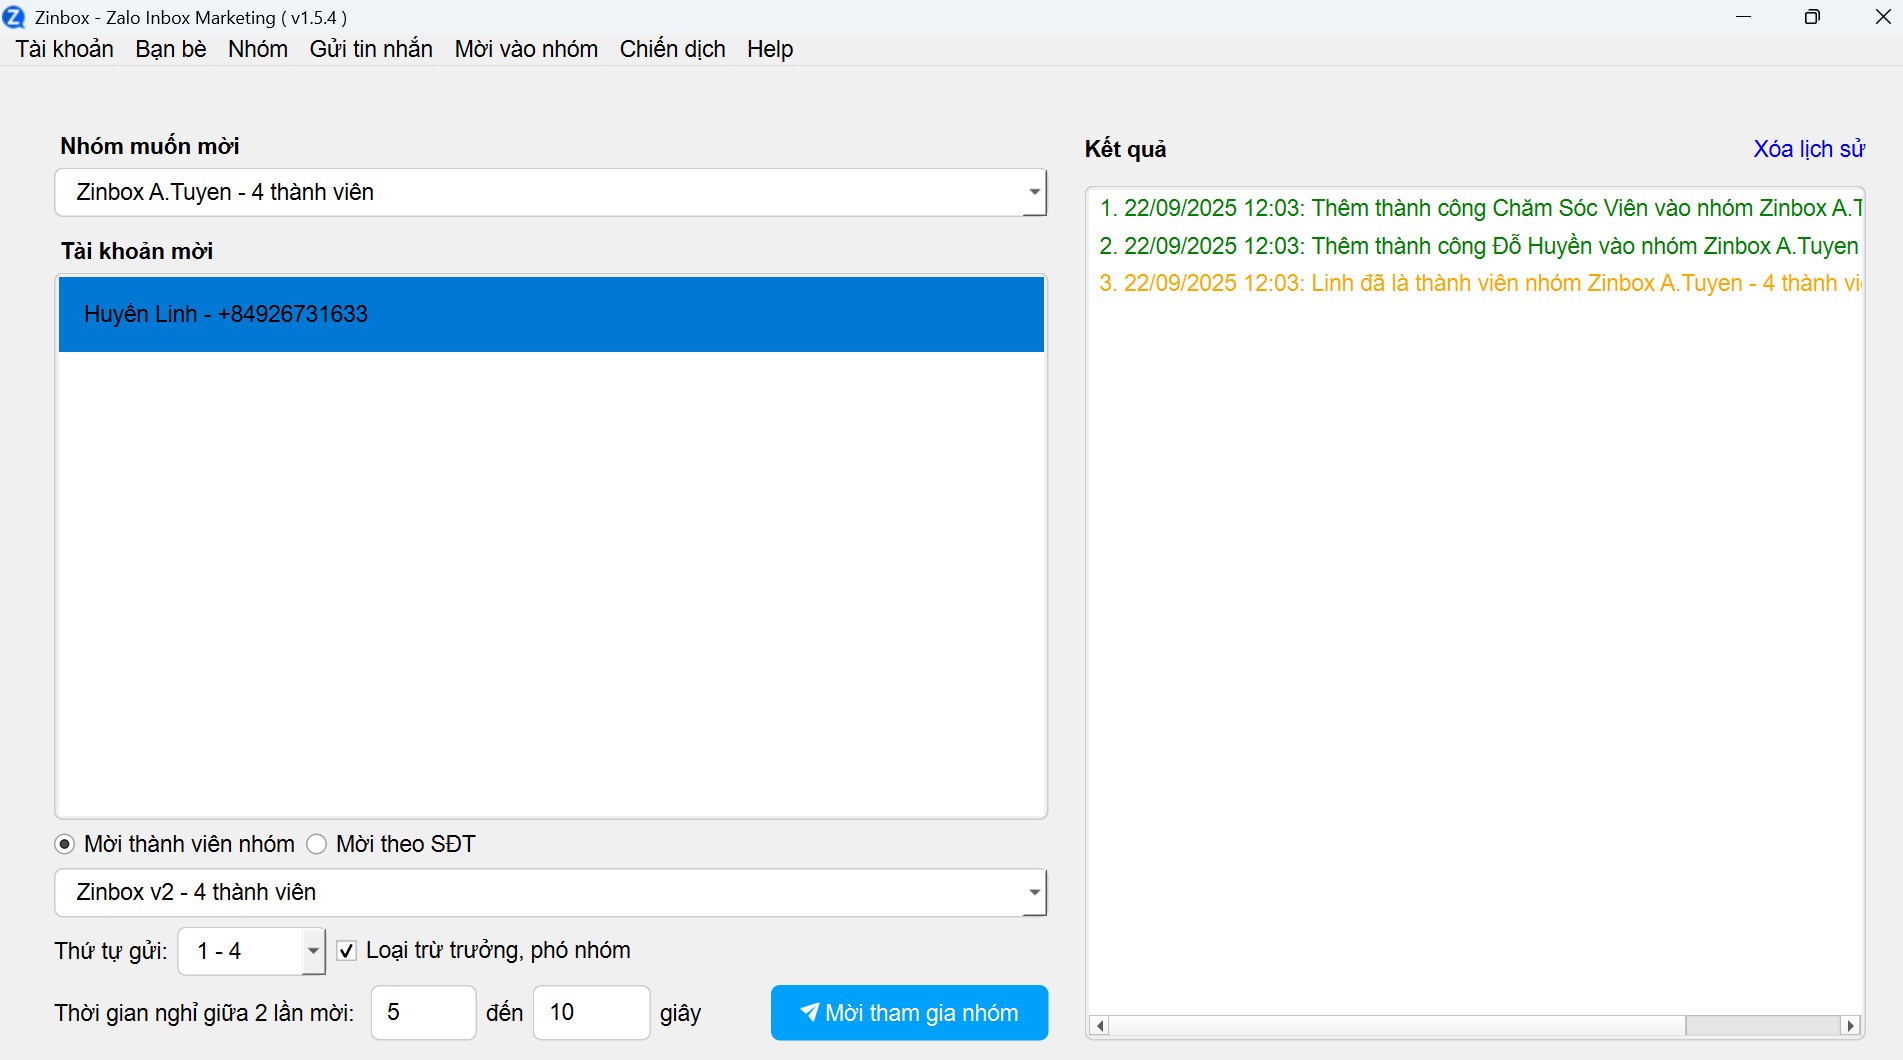This screenshot has height=1060, width=1903.
Task: Click the Zinbox app logo icon
Action: coord(14,17)
